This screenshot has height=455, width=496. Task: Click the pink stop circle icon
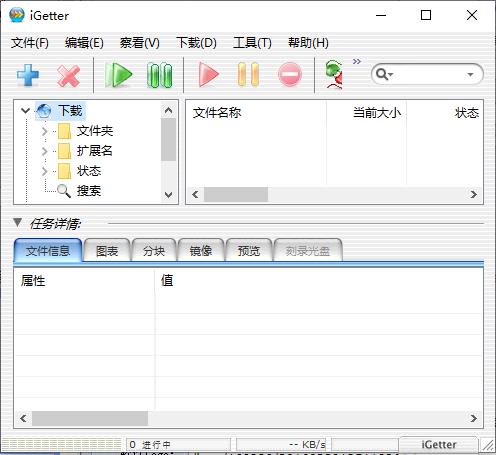point(290,74)
